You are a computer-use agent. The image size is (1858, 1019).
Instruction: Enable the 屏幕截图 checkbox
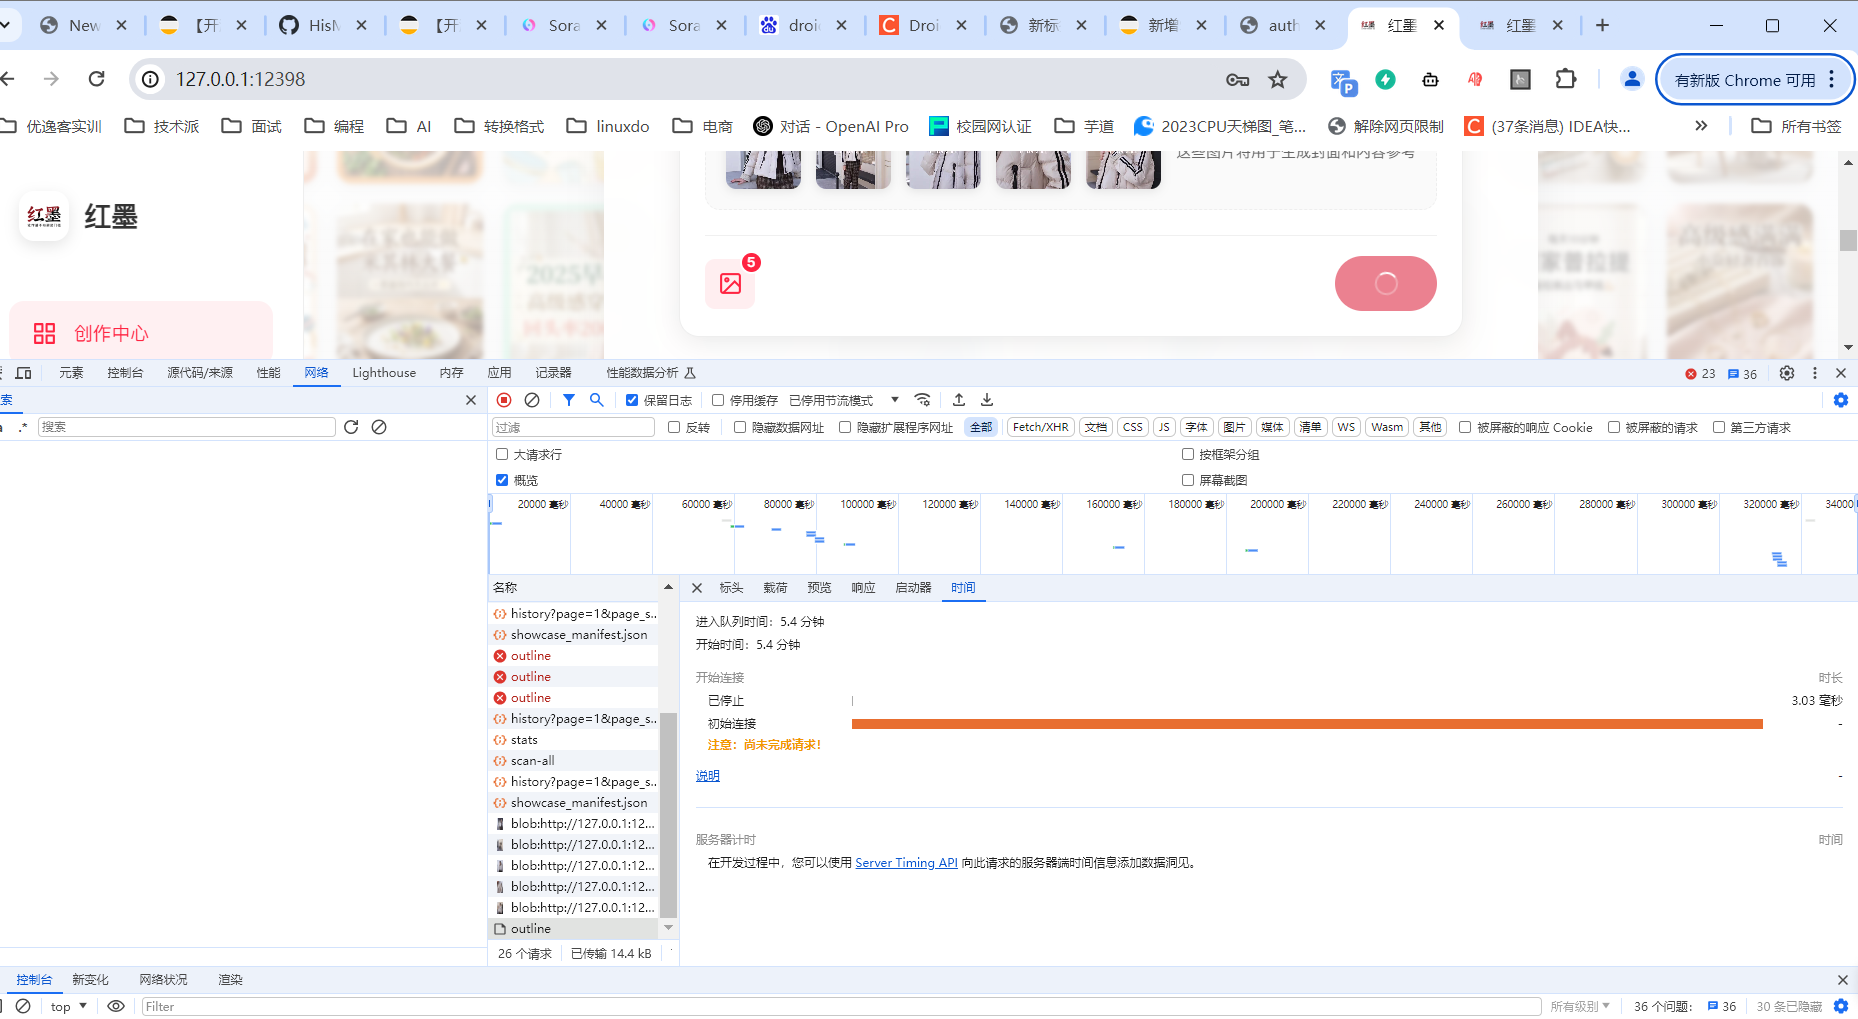(1188, 480)
